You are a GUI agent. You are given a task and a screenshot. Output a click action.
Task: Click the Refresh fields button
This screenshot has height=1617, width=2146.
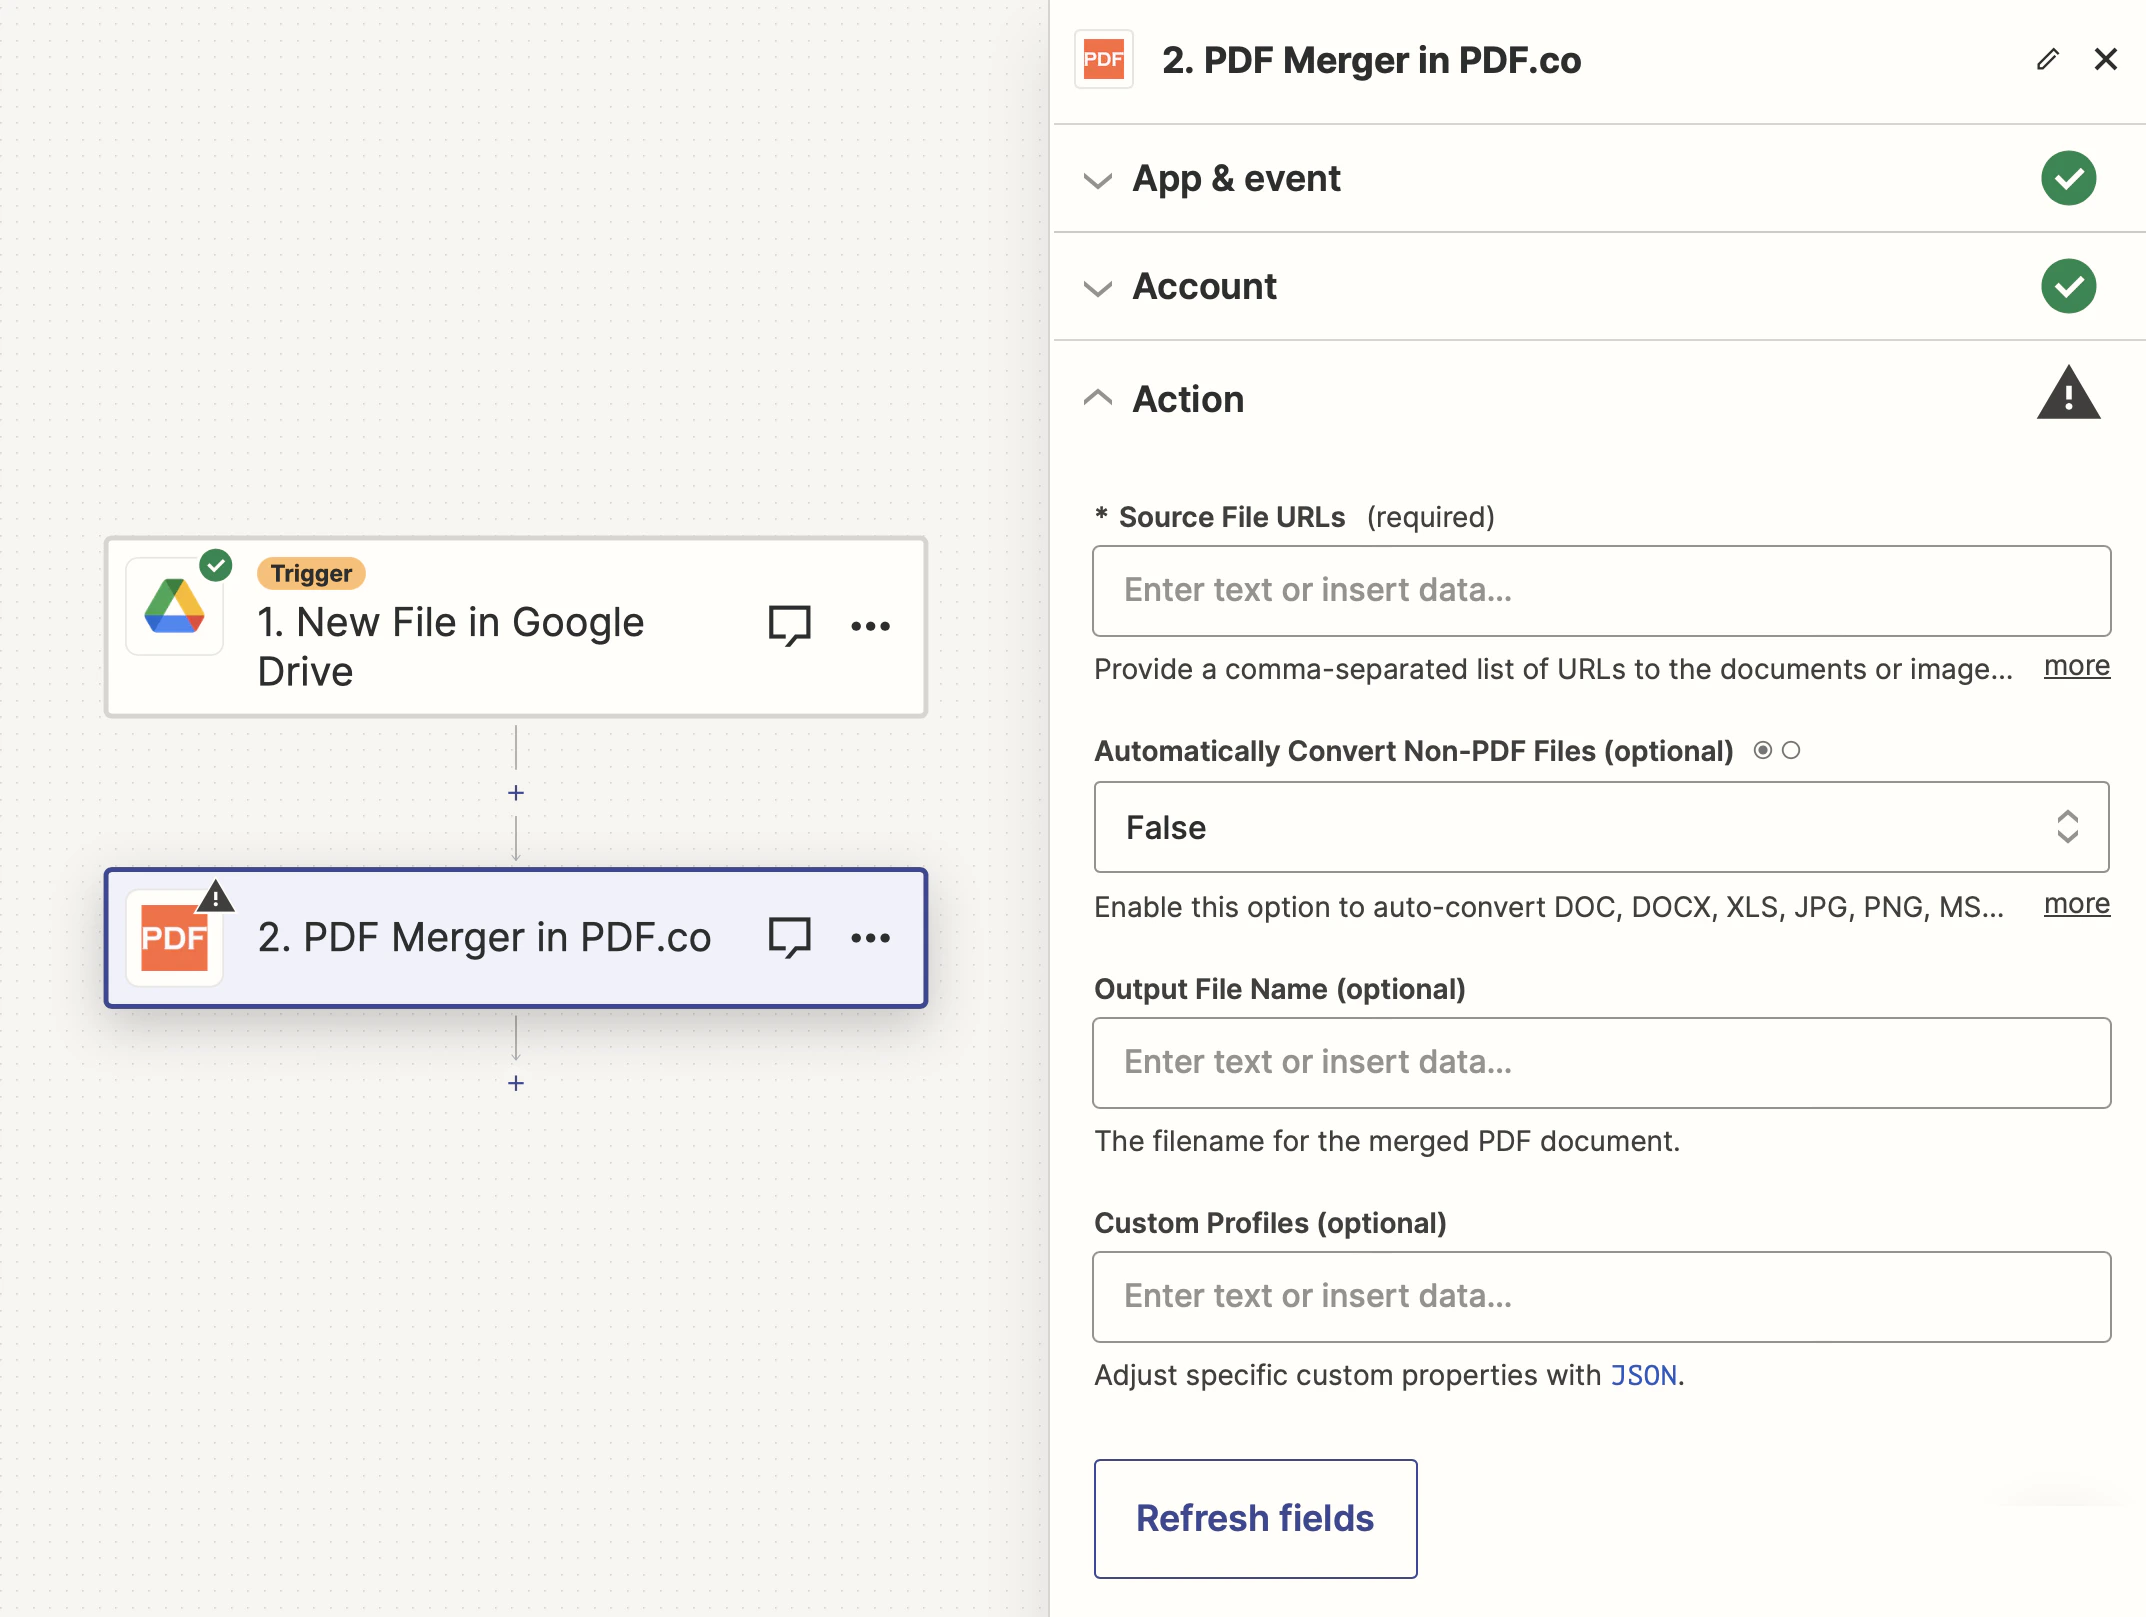point(1255,1519)
